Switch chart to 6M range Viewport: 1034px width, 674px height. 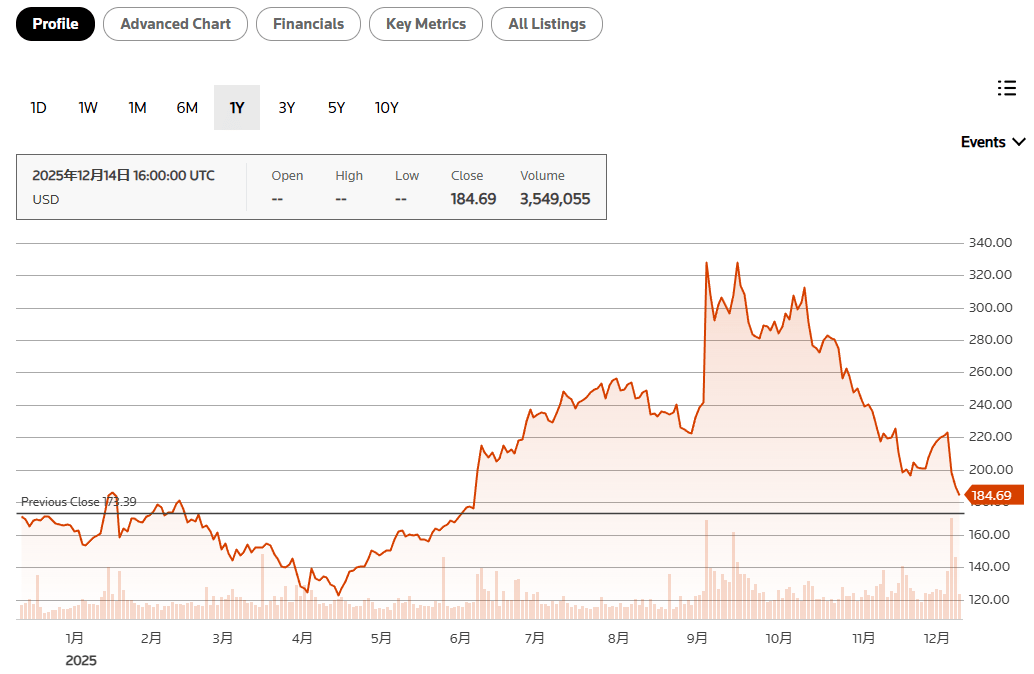187,108
